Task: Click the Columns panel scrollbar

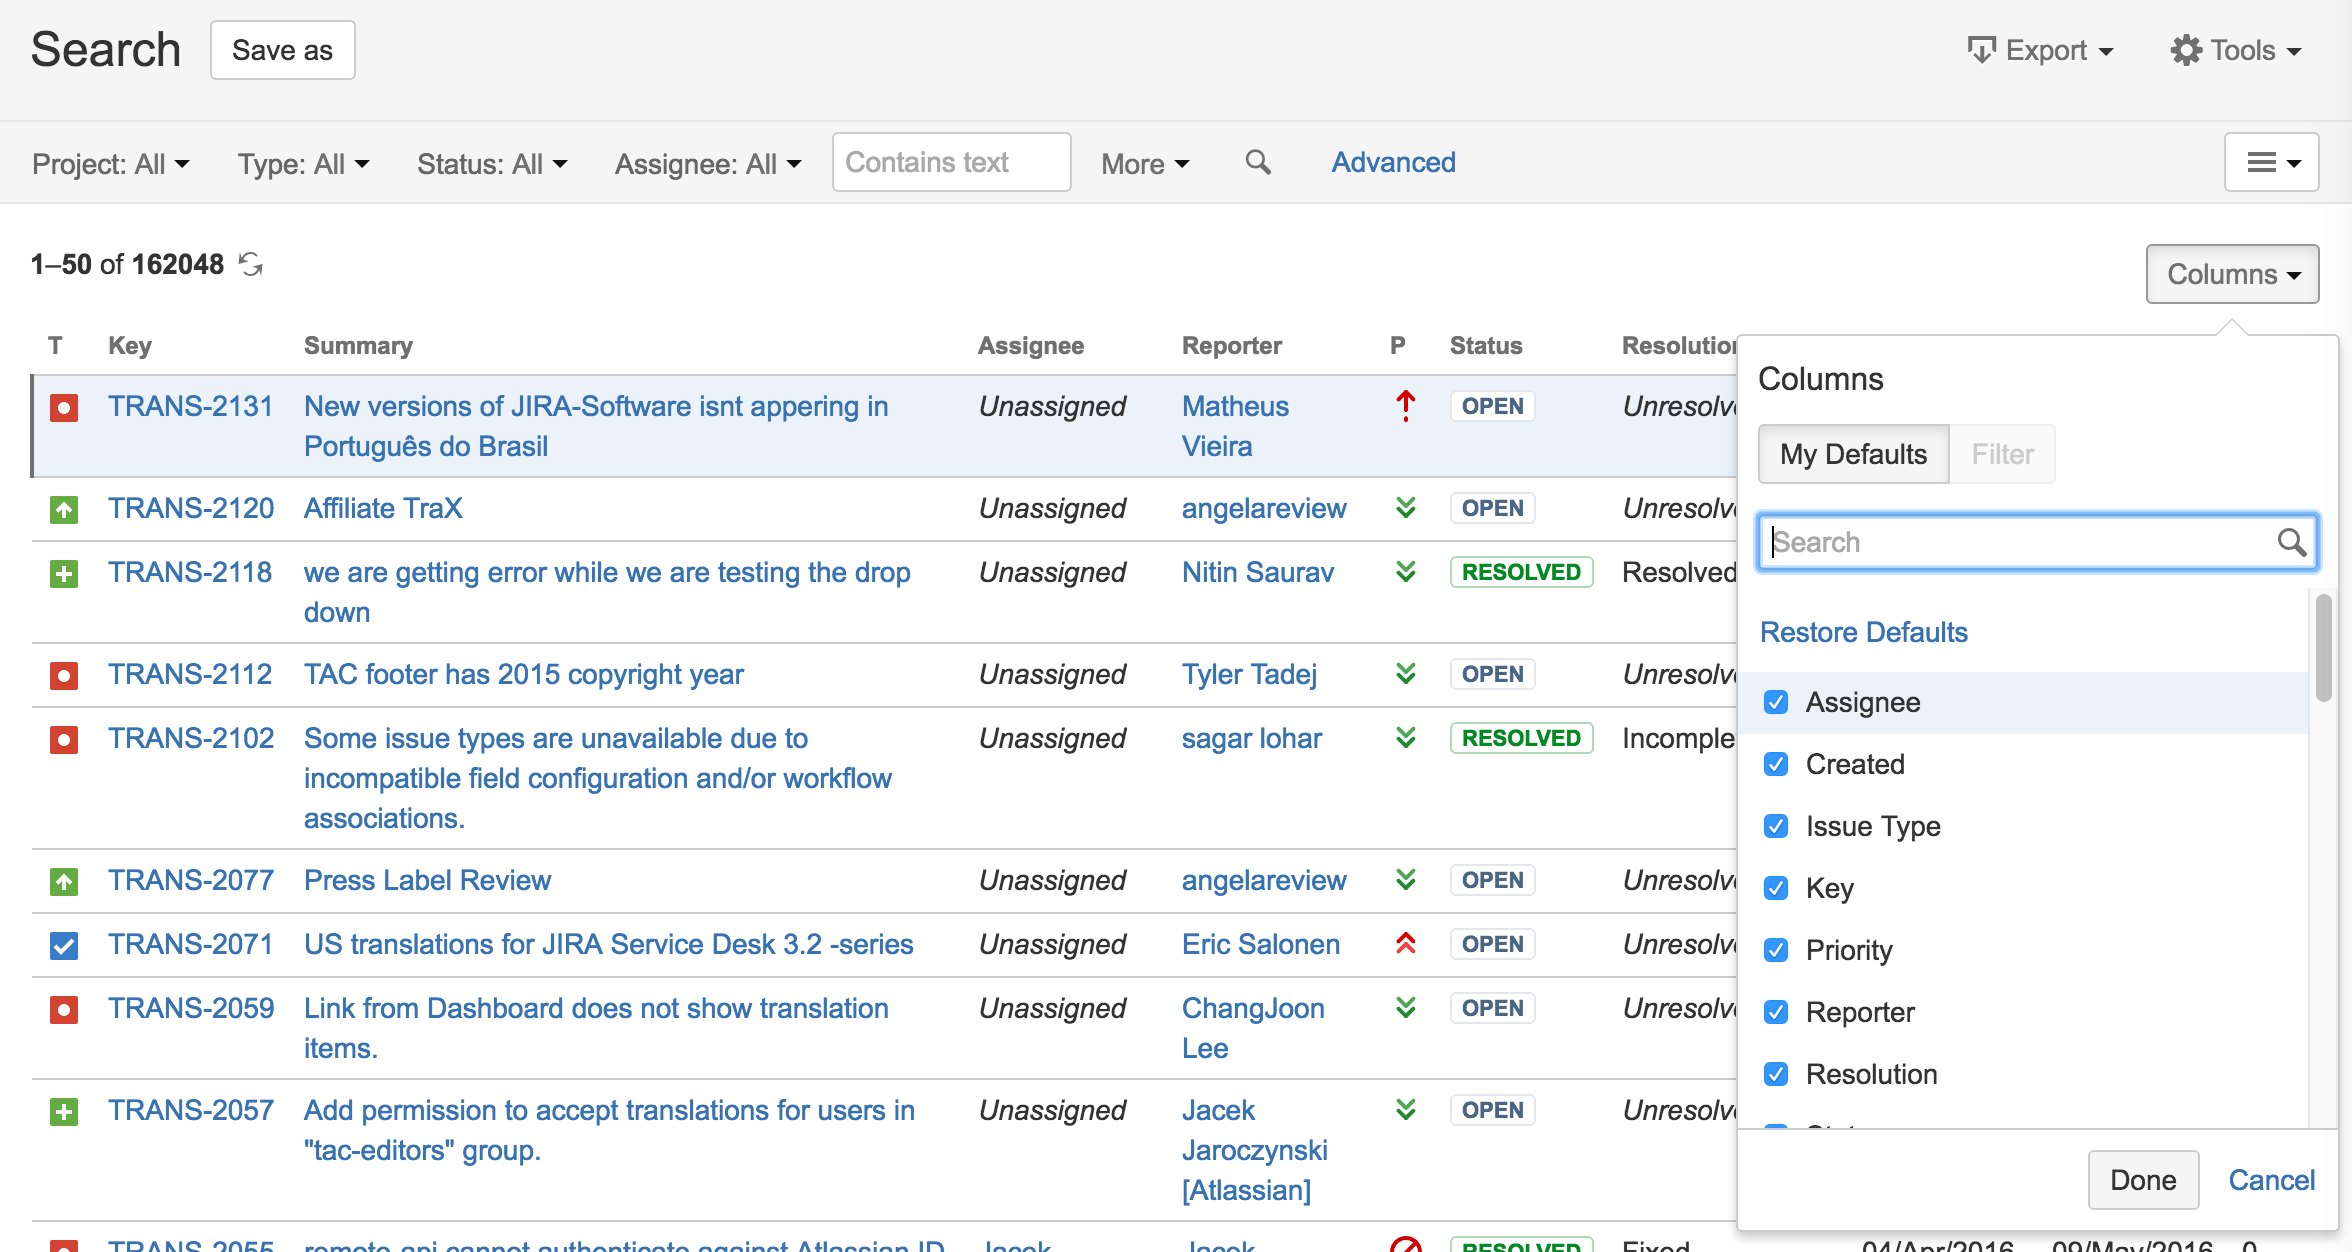Action: [x=2323, y=650]
